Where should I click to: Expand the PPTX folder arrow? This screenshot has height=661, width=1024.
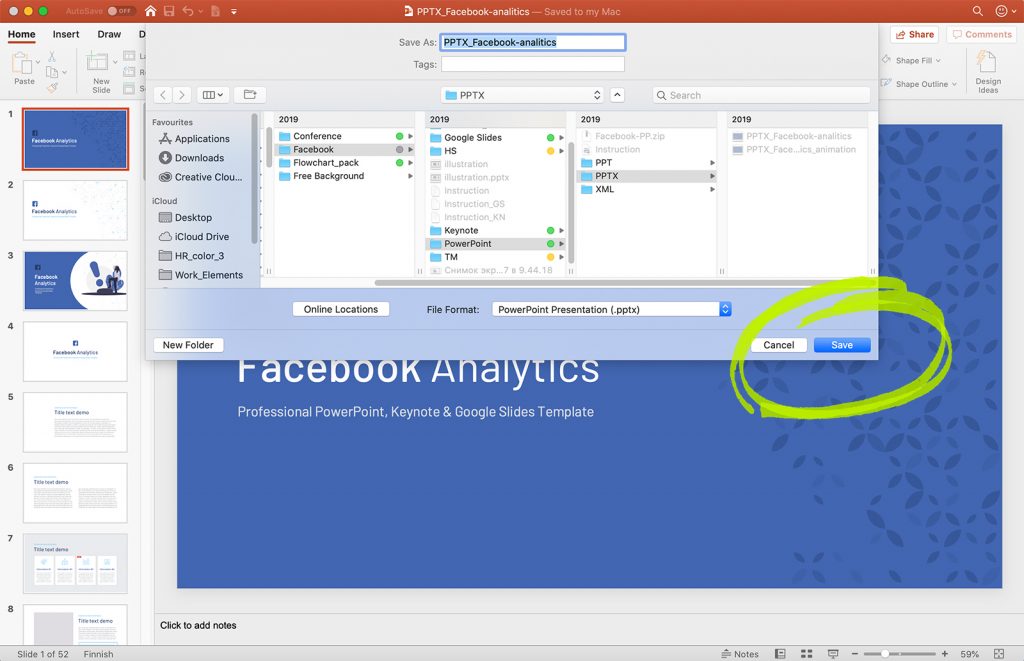(x=712, y=176)
